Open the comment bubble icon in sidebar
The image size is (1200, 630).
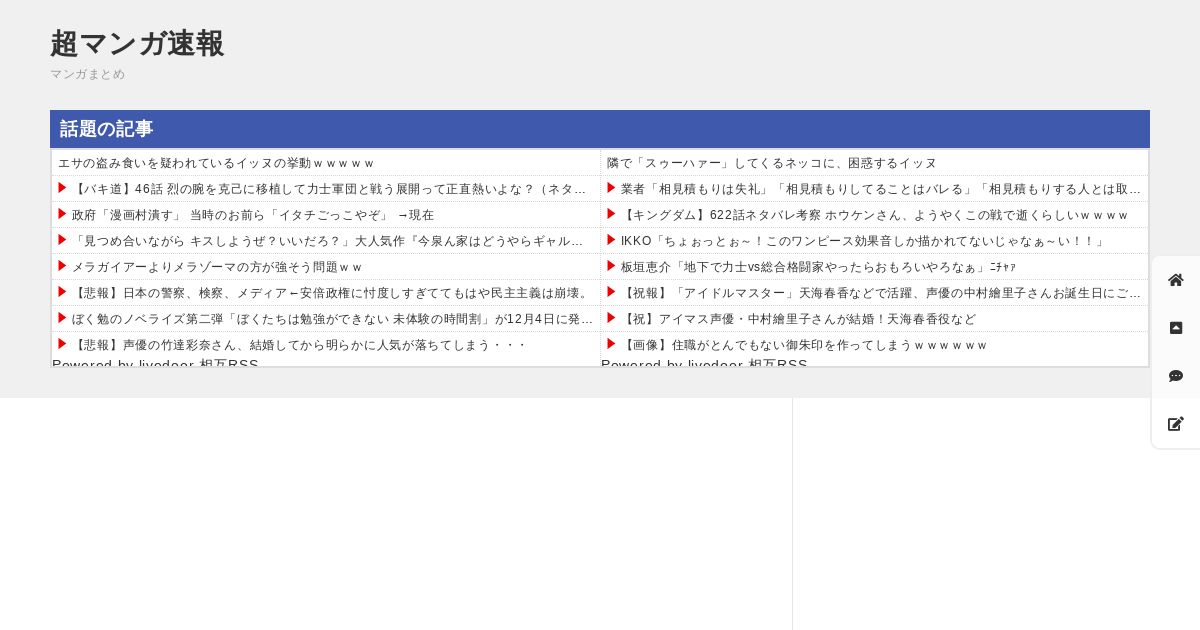coord(1176,376)
